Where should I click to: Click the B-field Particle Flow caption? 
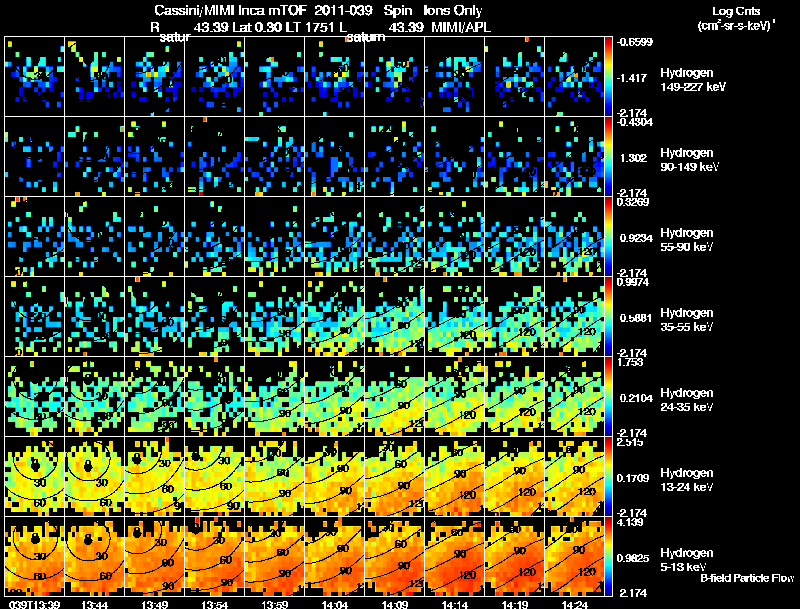pos(747,578)
